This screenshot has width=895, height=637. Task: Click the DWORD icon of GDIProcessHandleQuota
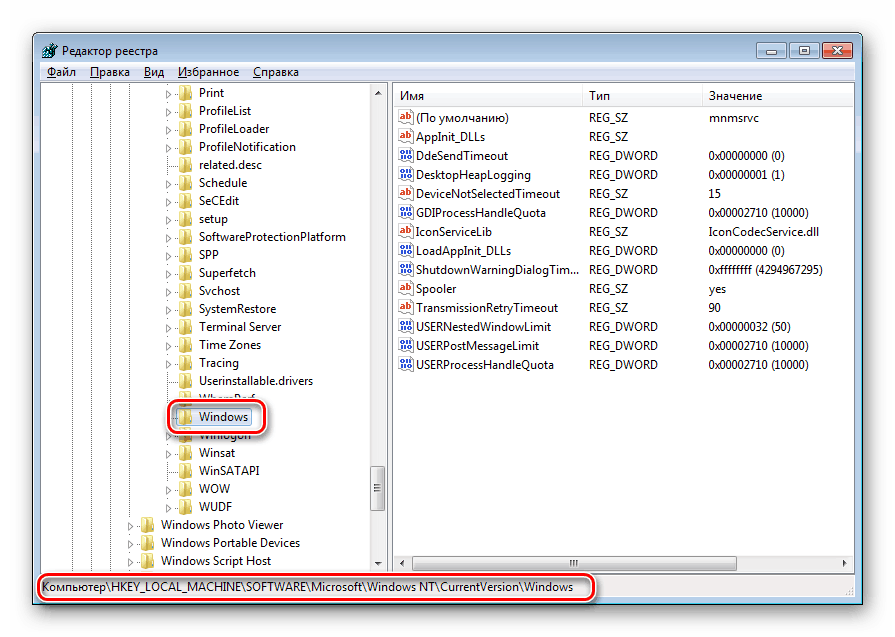click(405, 212)
